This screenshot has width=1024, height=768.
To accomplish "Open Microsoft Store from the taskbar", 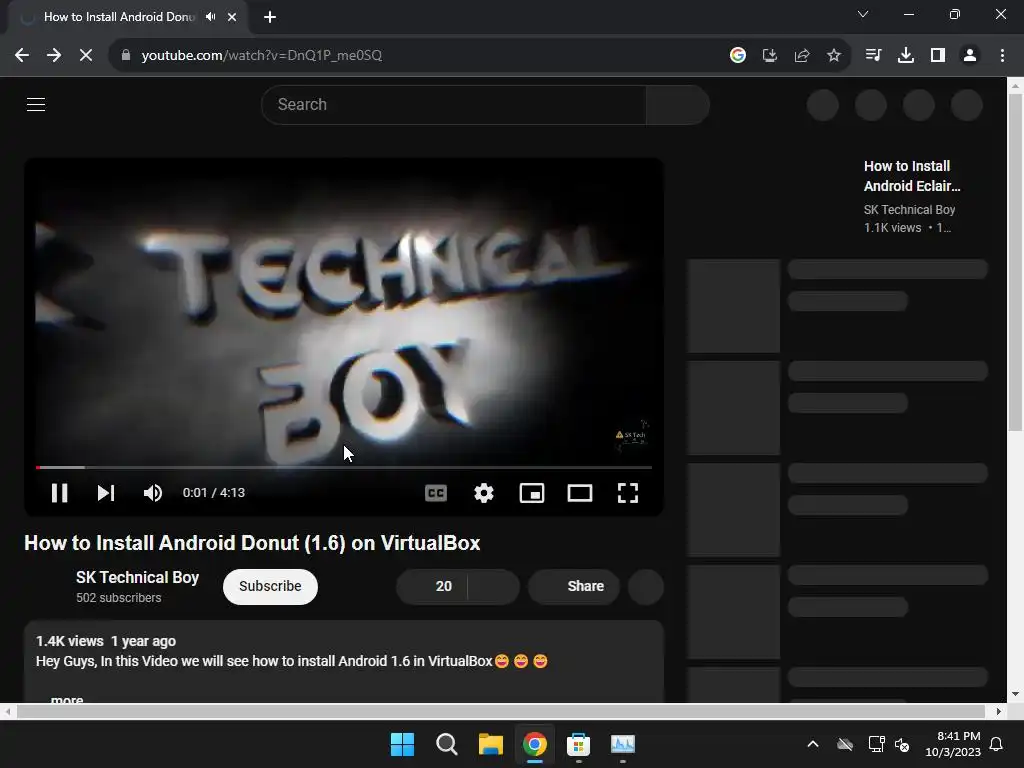I will click(579, 744).
